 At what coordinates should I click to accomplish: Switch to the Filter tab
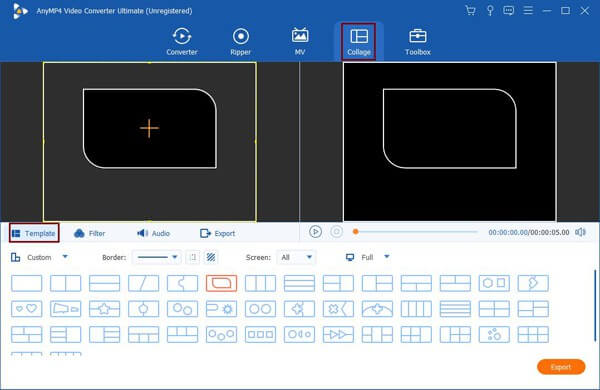[90, 233]
